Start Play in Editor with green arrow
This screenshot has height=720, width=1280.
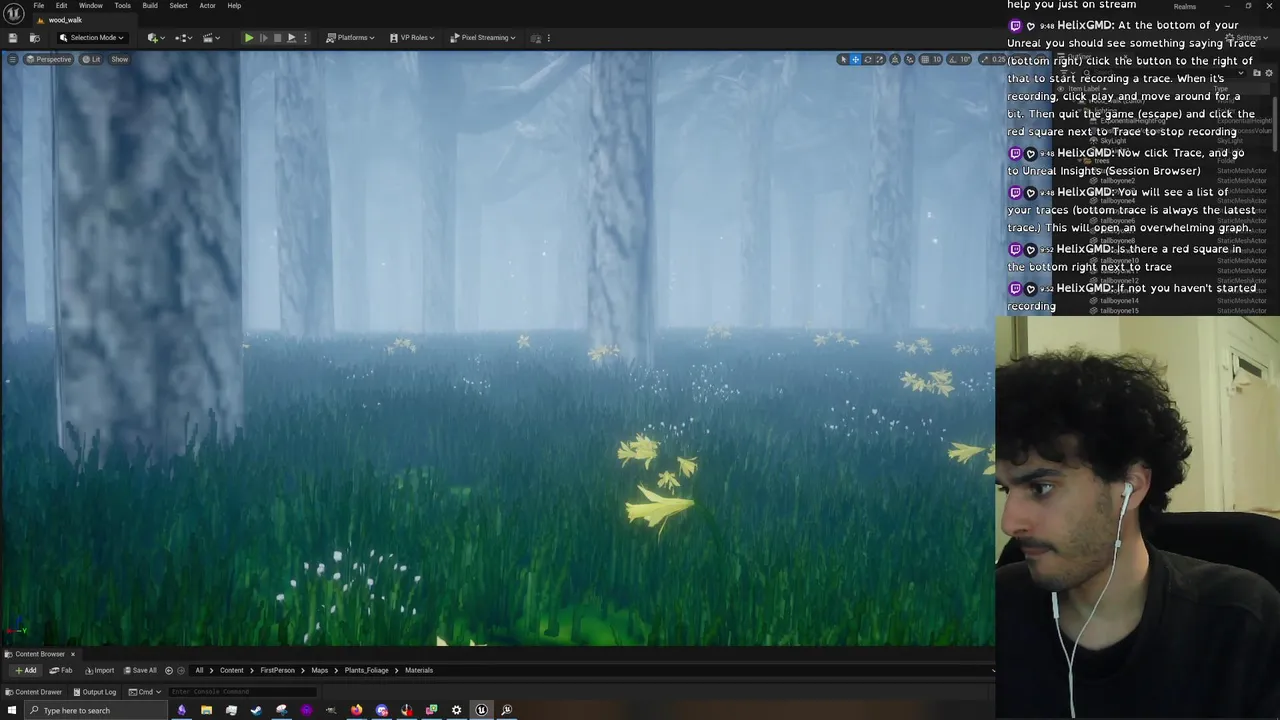tap(248, 38)
